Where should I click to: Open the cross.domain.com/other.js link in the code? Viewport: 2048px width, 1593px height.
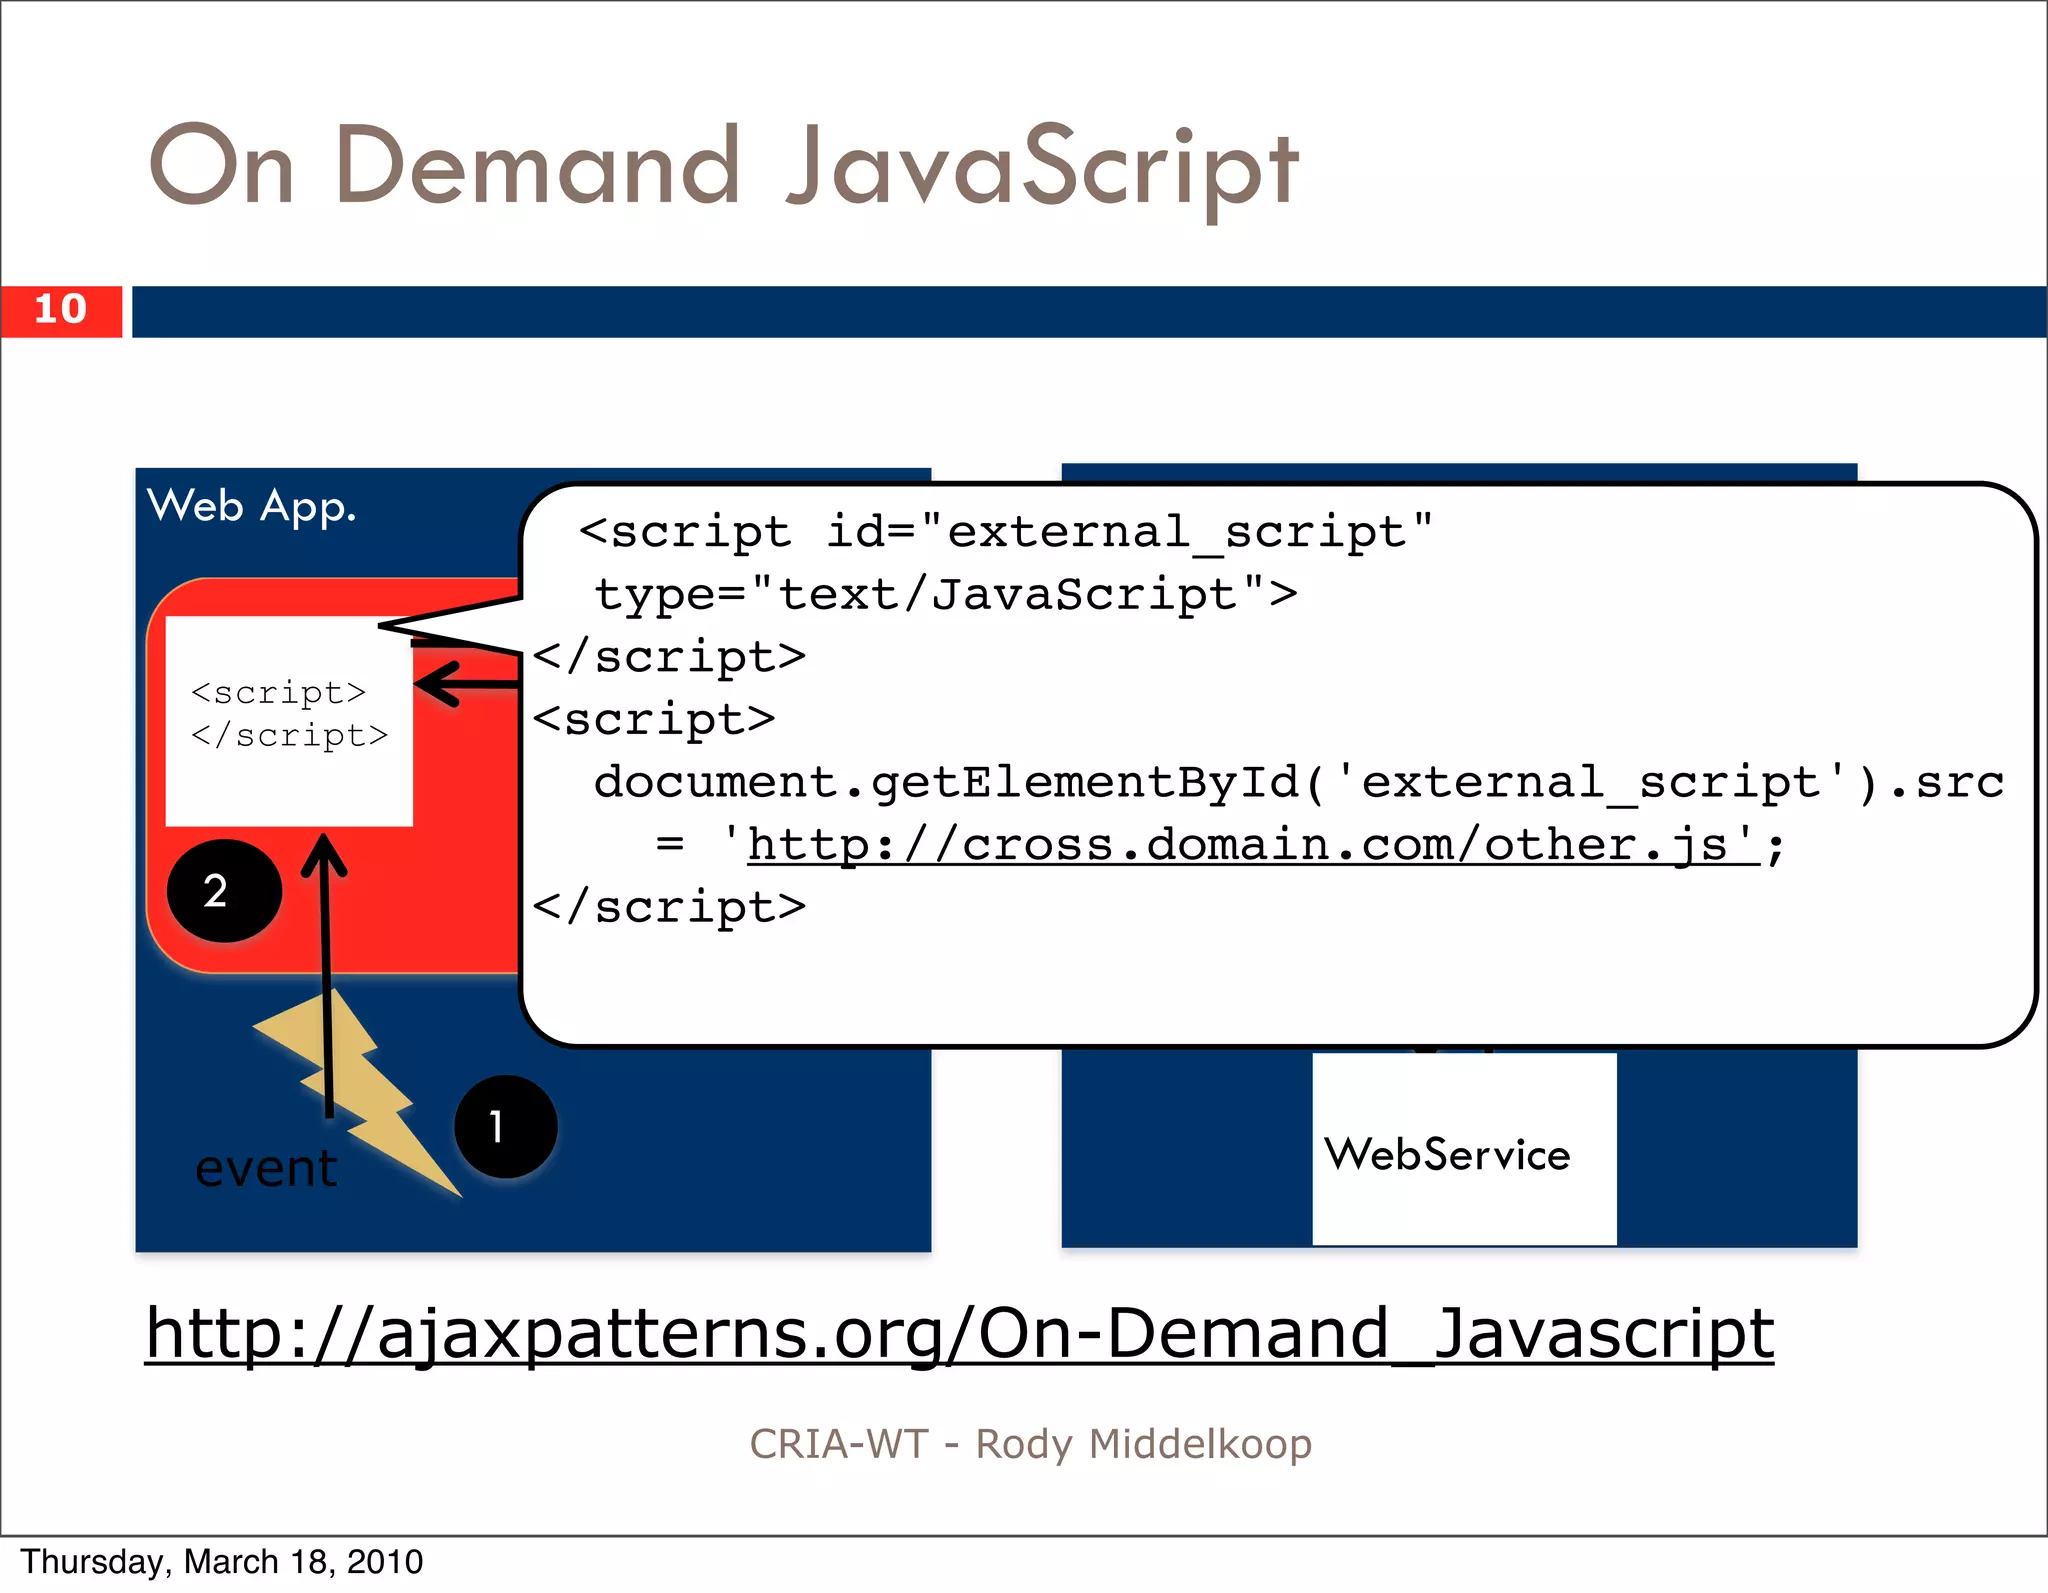click(x=1252, y=845)
